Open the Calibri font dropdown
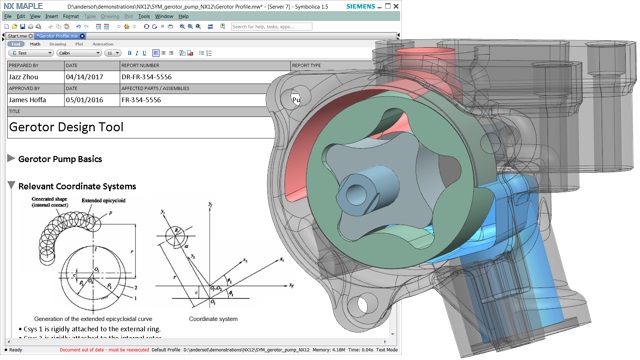Image resolution: width=640 pixels, height=360 pixels. click(79, 53)
